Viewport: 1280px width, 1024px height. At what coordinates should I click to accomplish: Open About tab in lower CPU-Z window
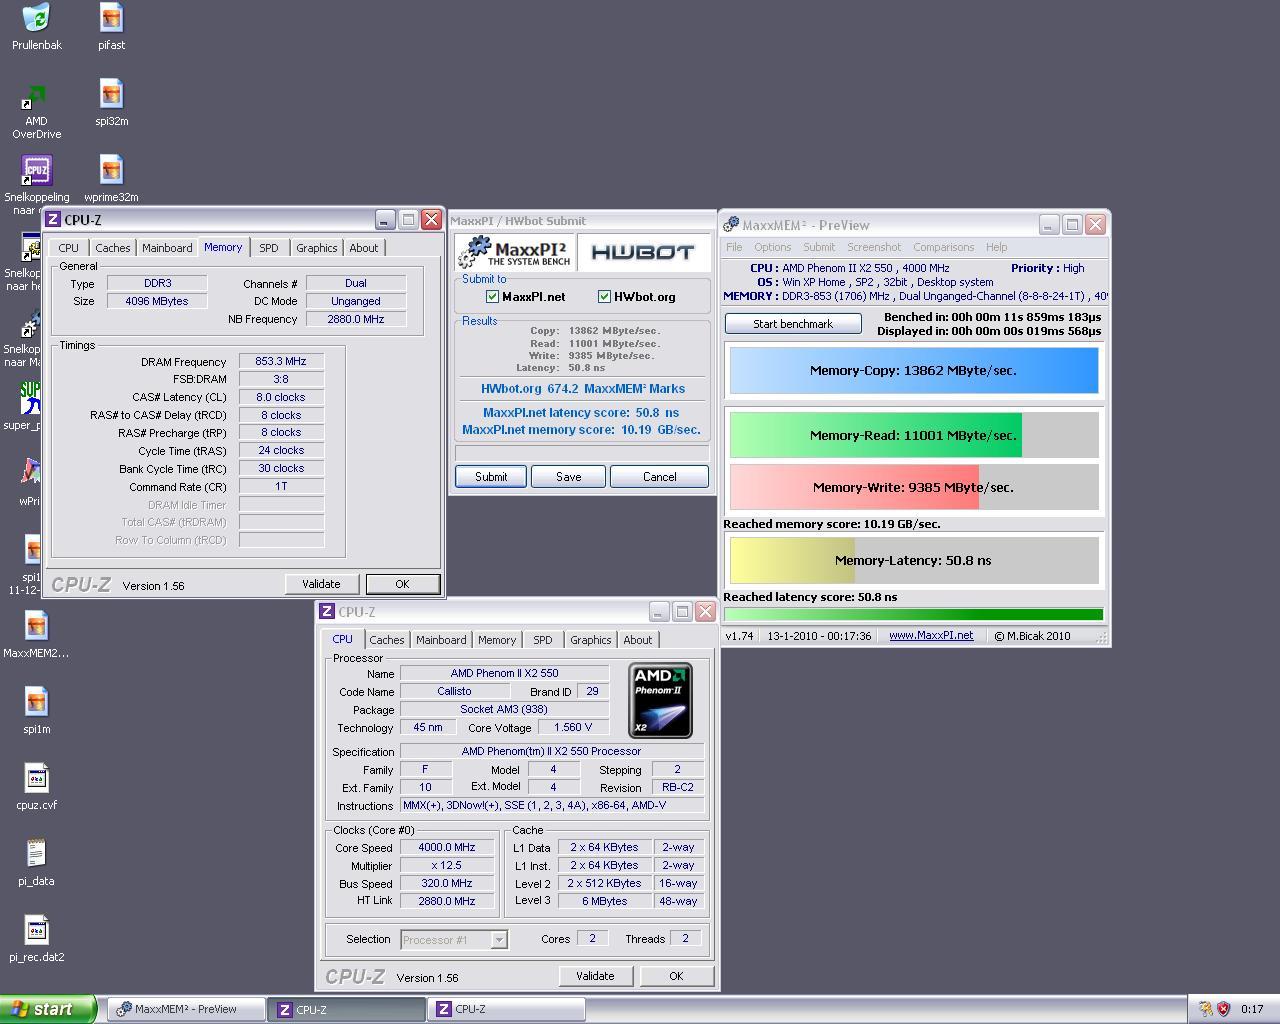[638, 640]
